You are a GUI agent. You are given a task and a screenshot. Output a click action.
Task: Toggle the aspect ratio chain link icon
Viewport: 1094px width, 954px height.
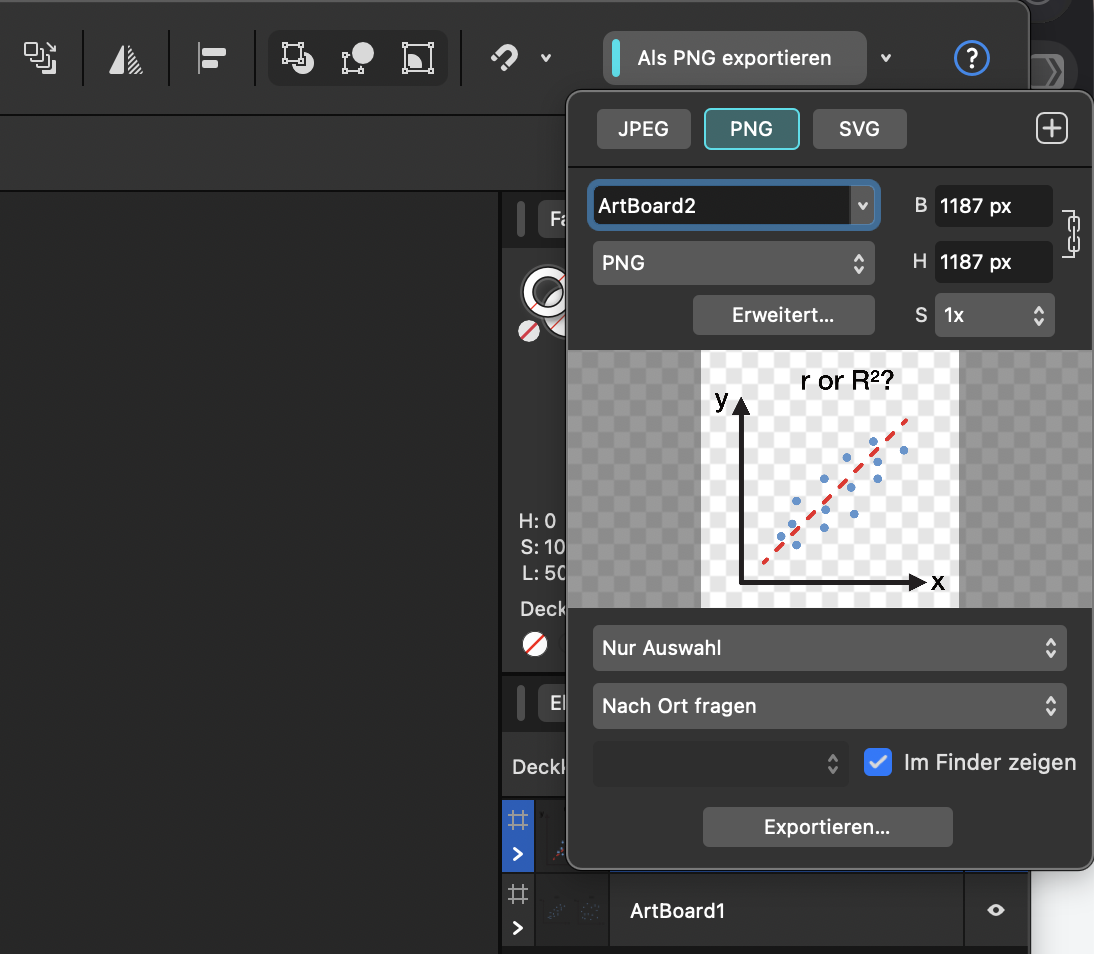[1071, 233]
